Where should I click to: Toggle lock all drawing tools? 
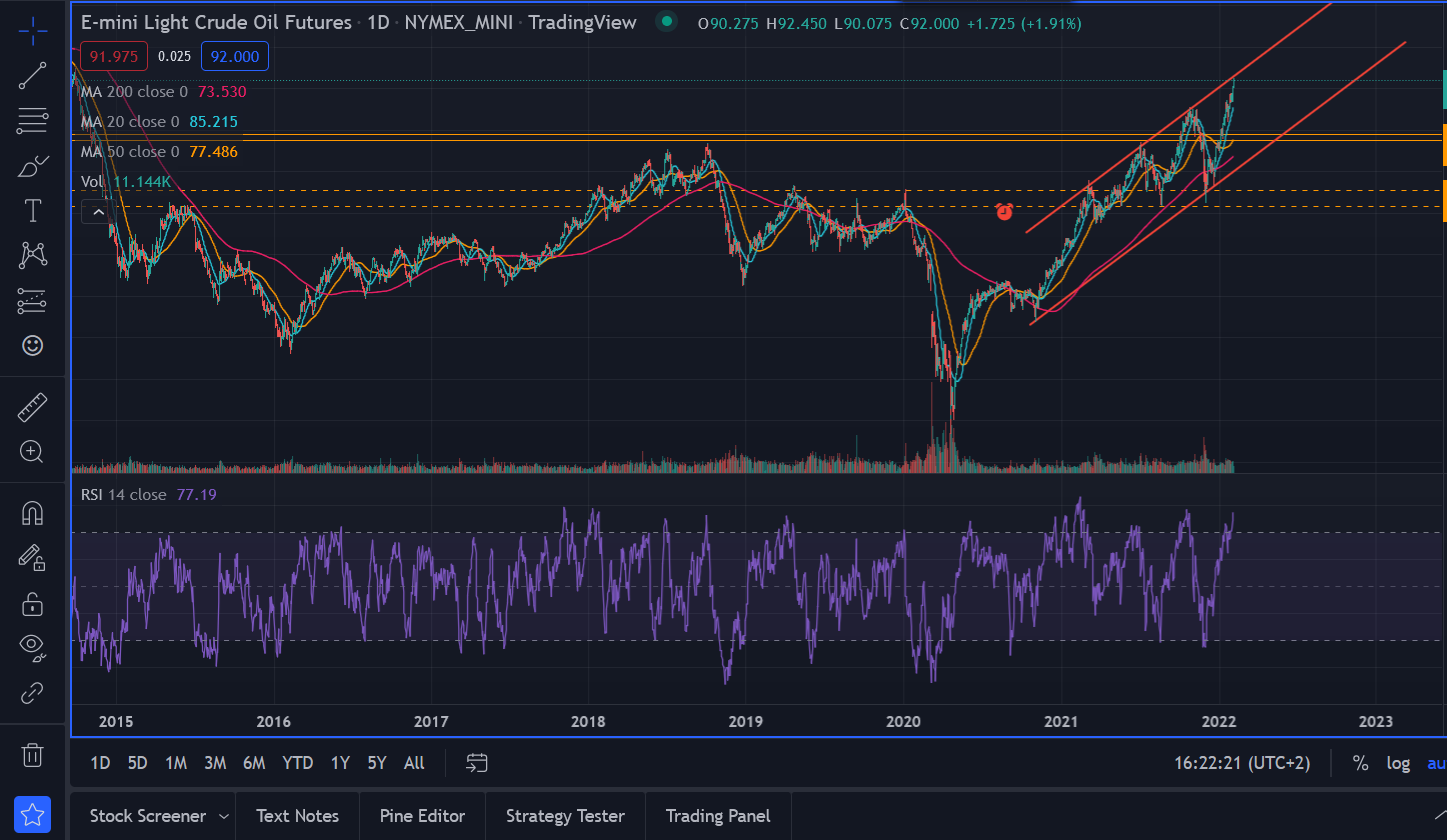click(32, 603)
